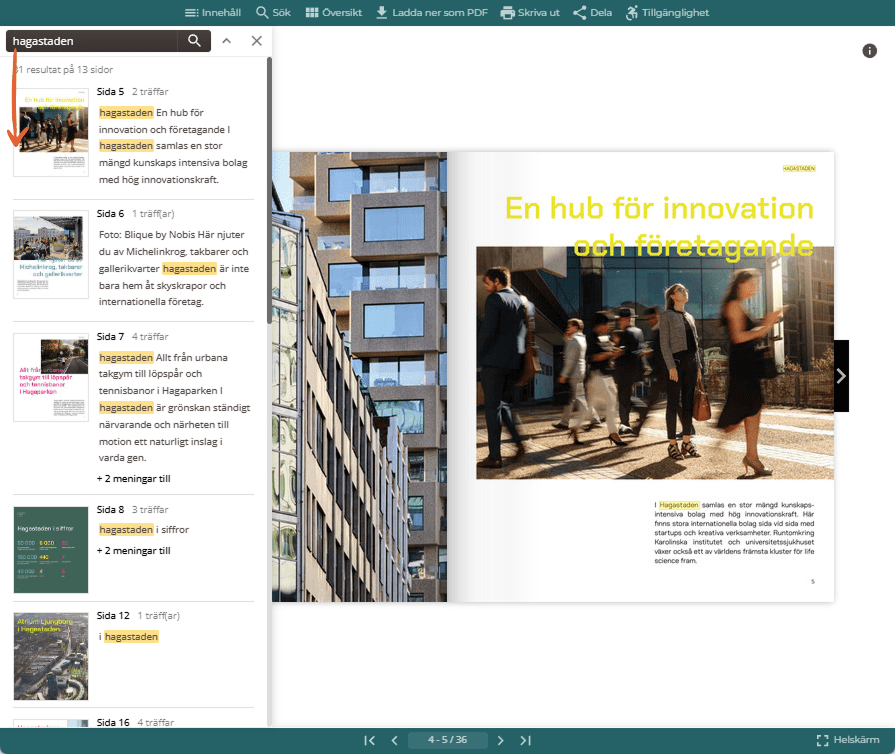Click the 'Foto: Blique by Nobis' result snippet
Screen dimensions: 895x754
click(x=174, y=268)
